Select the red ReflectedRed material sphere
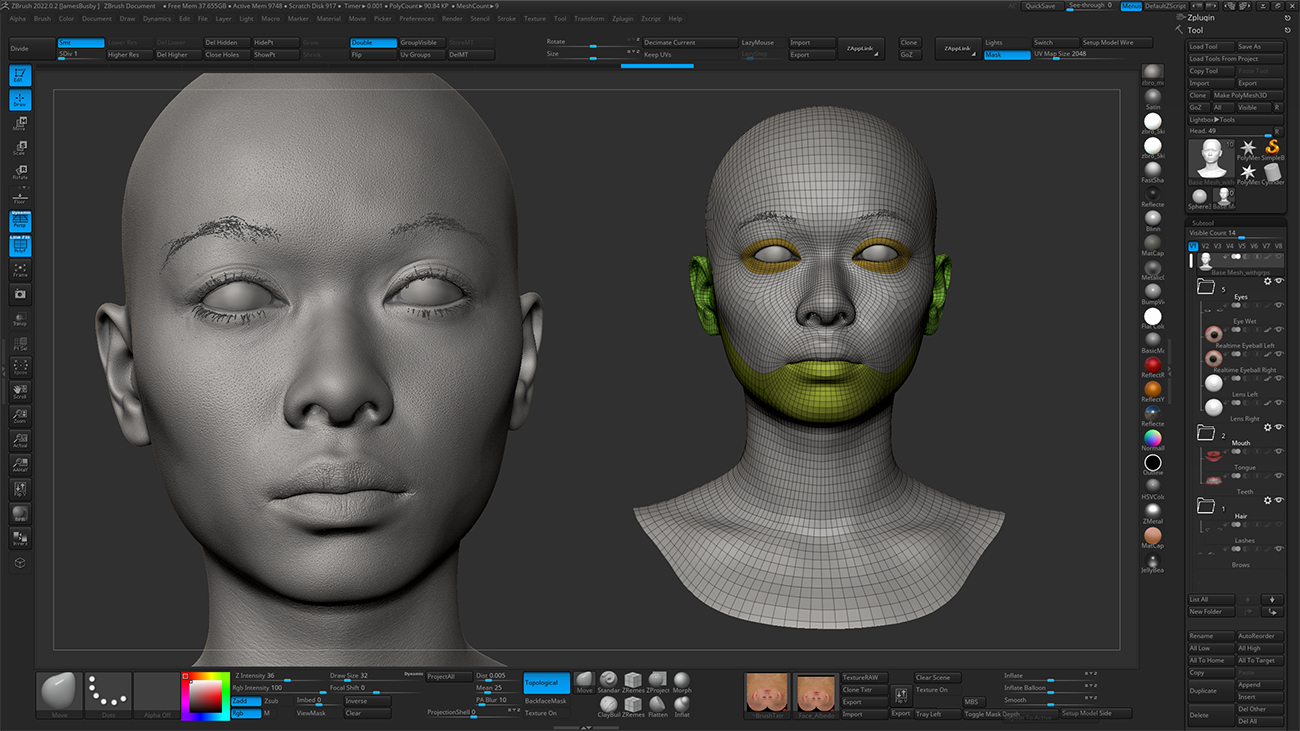Viewport: 1300px width, 731px height. pos(1153,365)
